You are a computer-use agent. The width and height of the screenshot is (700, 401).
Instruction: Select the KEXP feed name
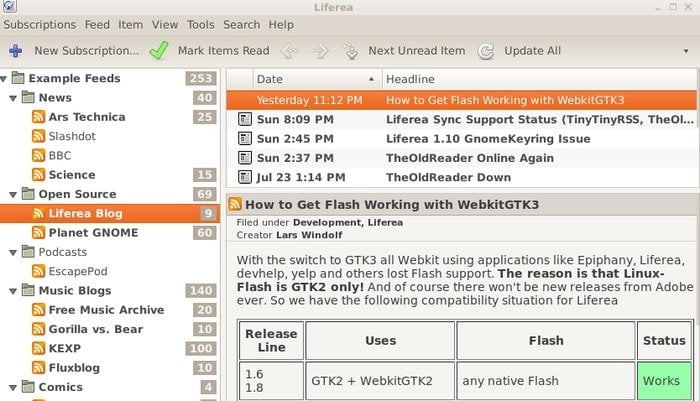tap(65, 348)
